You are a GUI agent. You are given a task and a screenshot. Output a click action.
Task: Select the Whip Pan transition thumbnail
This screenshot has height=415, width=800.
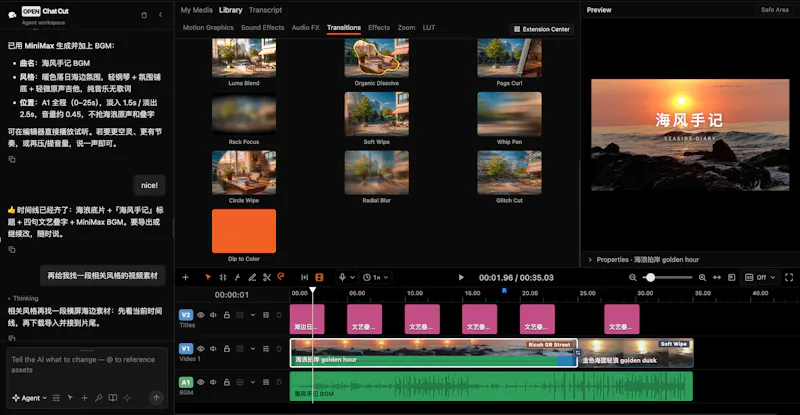[x=509, y=114]
